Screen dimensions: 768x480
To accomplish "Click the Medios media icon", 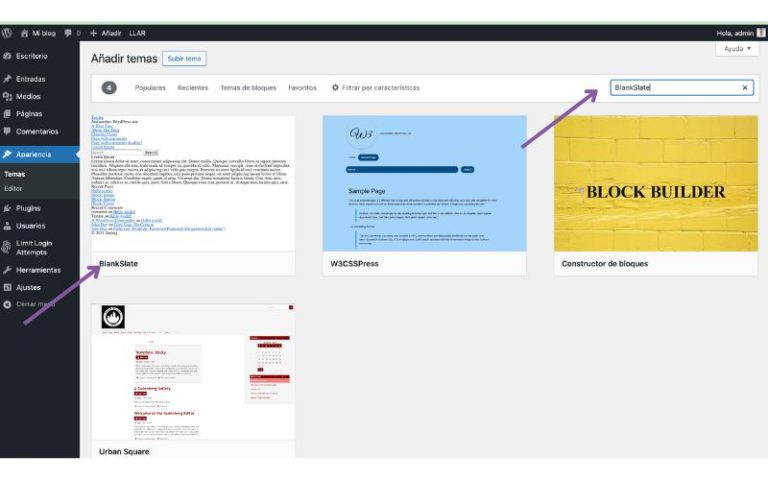I will click(7, 96).
